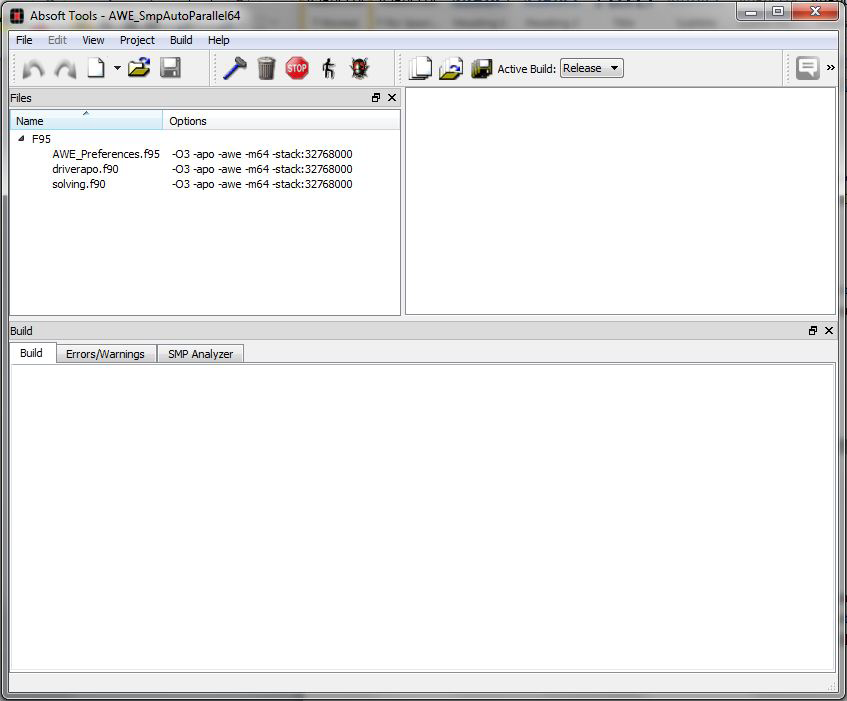
Task: Launch the debugger bug icon
Action: click(360, 69)
